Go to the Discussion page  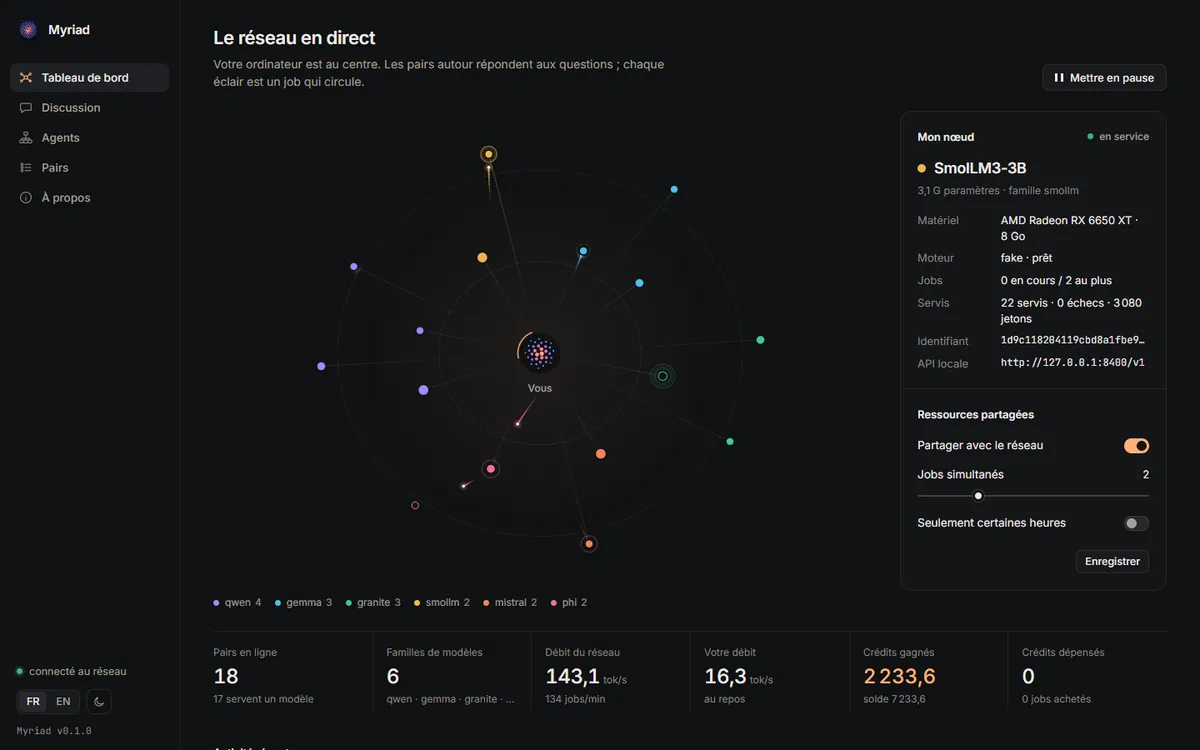coord(90,108)
